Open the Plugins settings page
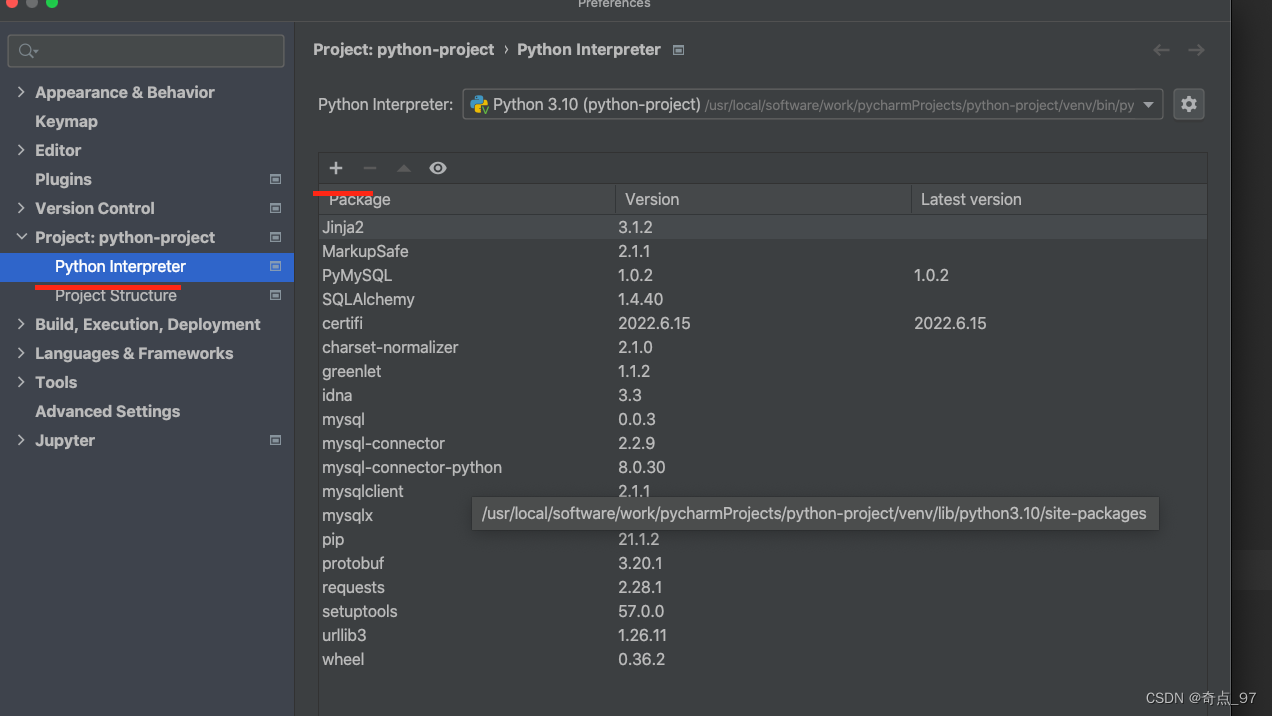The image size is (1272, 716). 63,179
